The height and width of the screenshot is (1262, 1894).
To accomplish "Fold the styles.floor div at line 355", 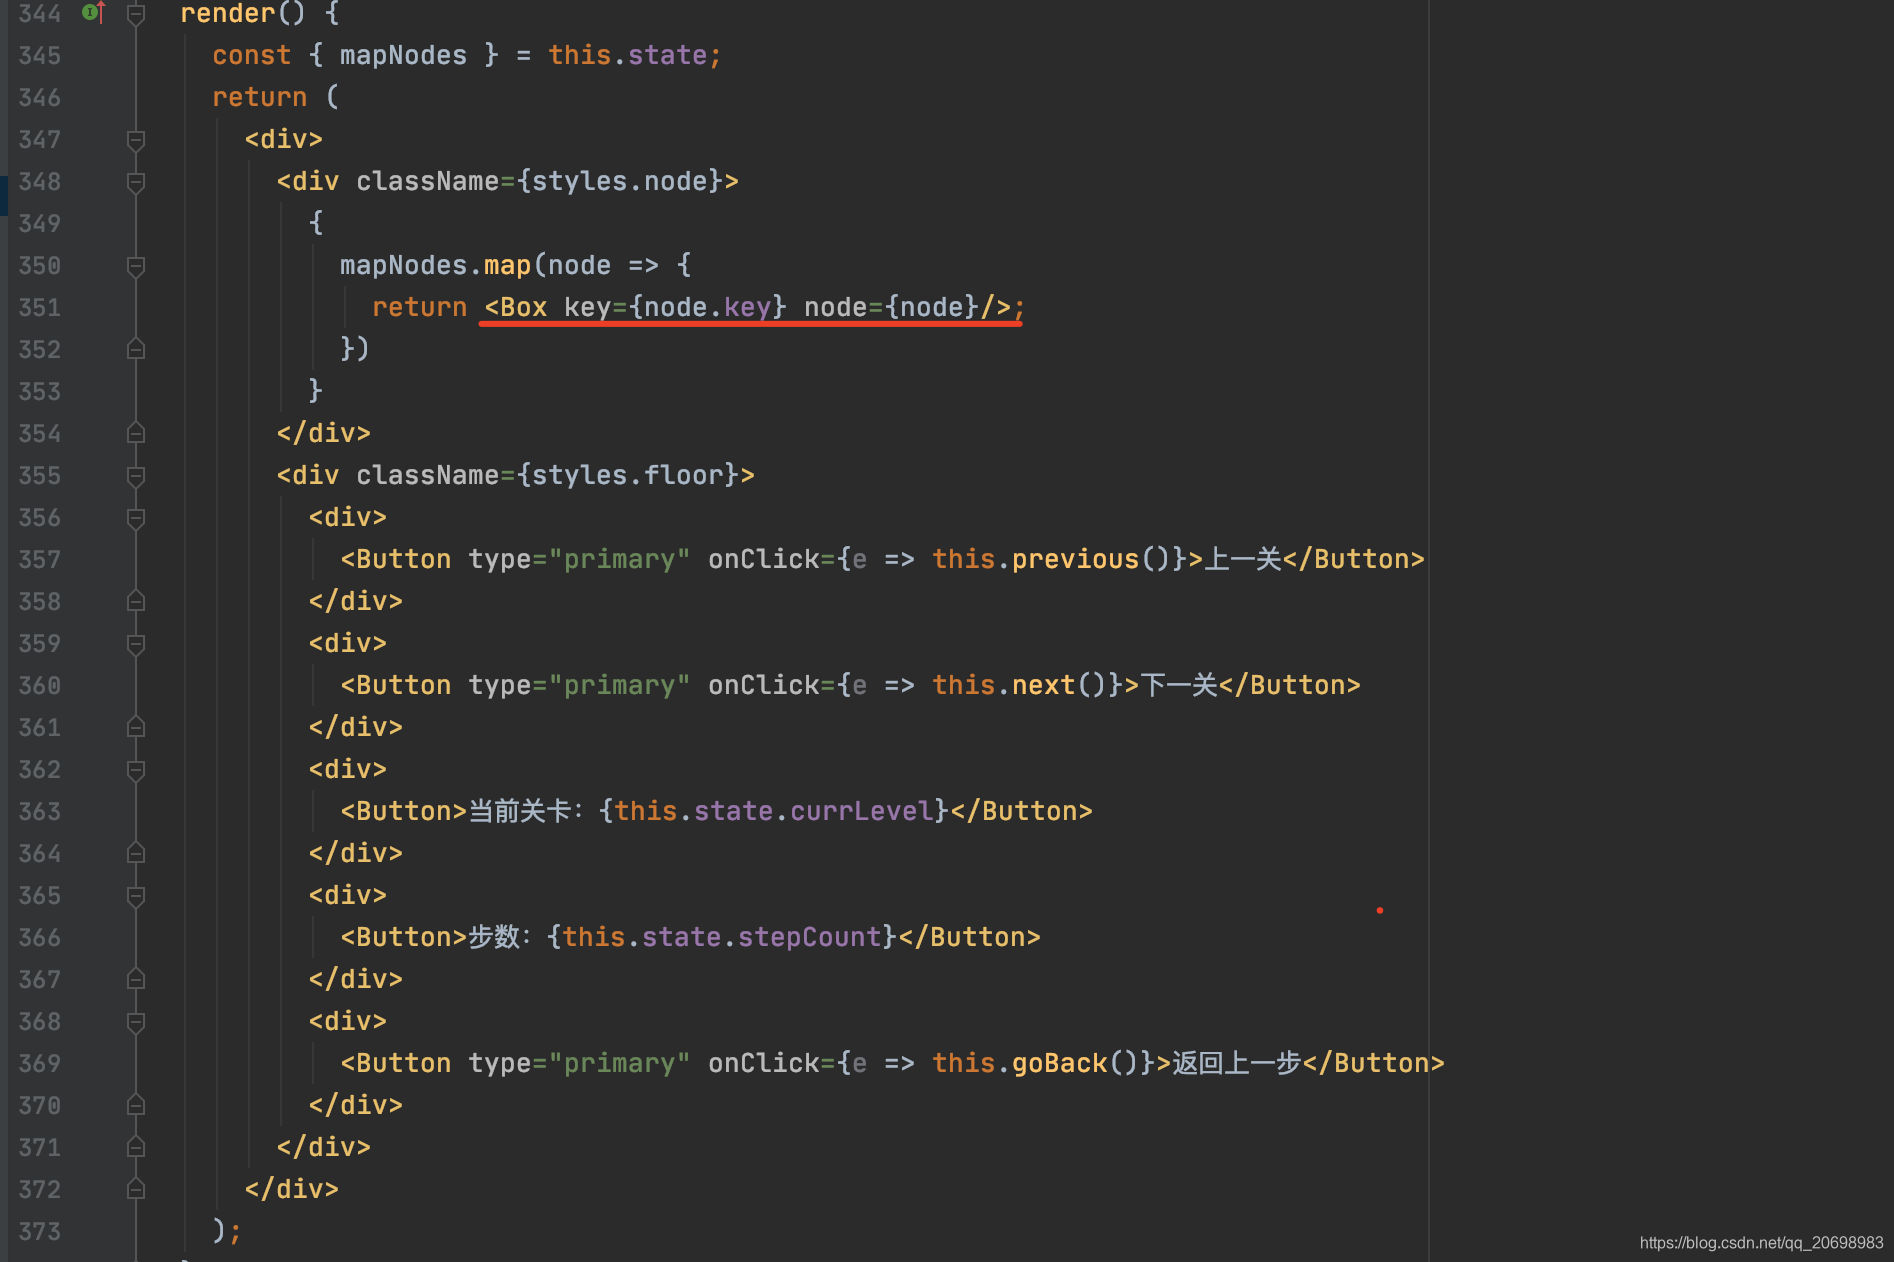I will coord(136,476).
